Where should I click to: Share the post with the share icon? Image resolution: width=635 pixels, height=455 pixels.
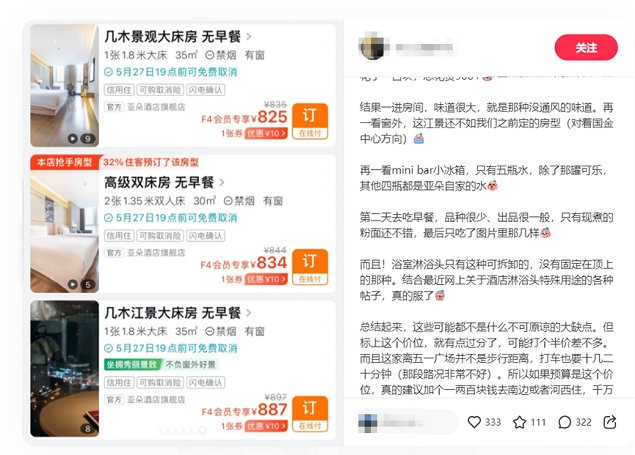[x=610, y=422]
